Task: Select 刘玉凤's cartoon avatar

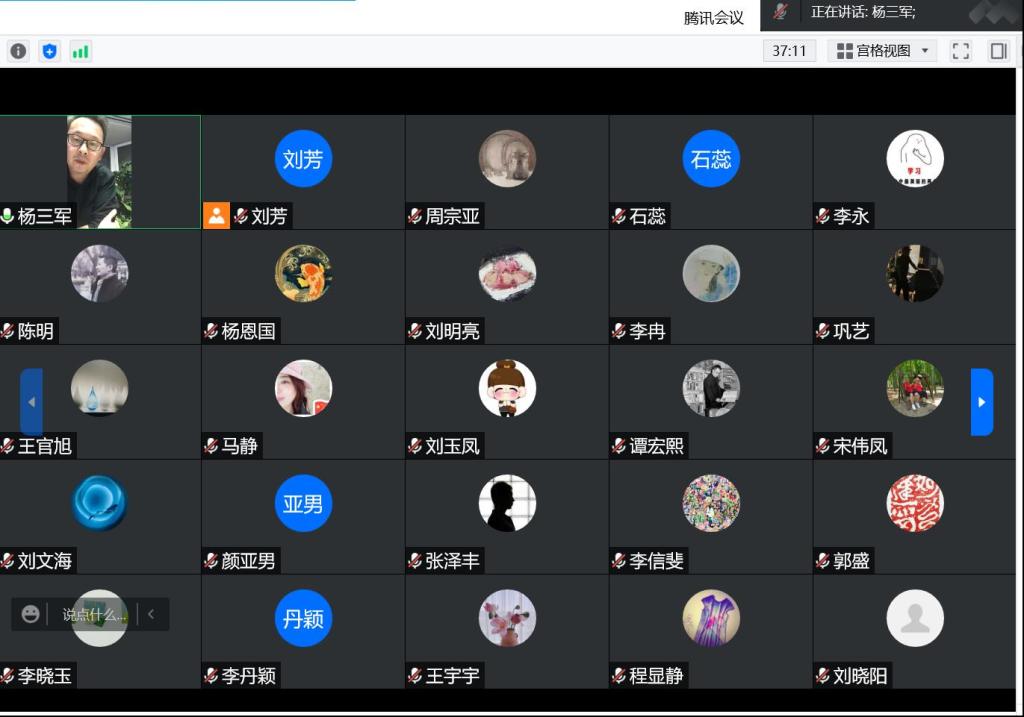Action: point(507,388)
